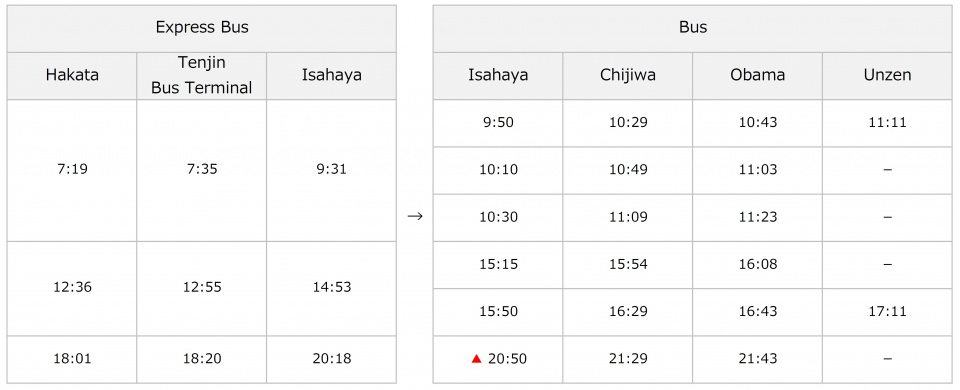Click the arrow between the two tables
Viewport: 960px width, 390px height.
pos(415,216)
